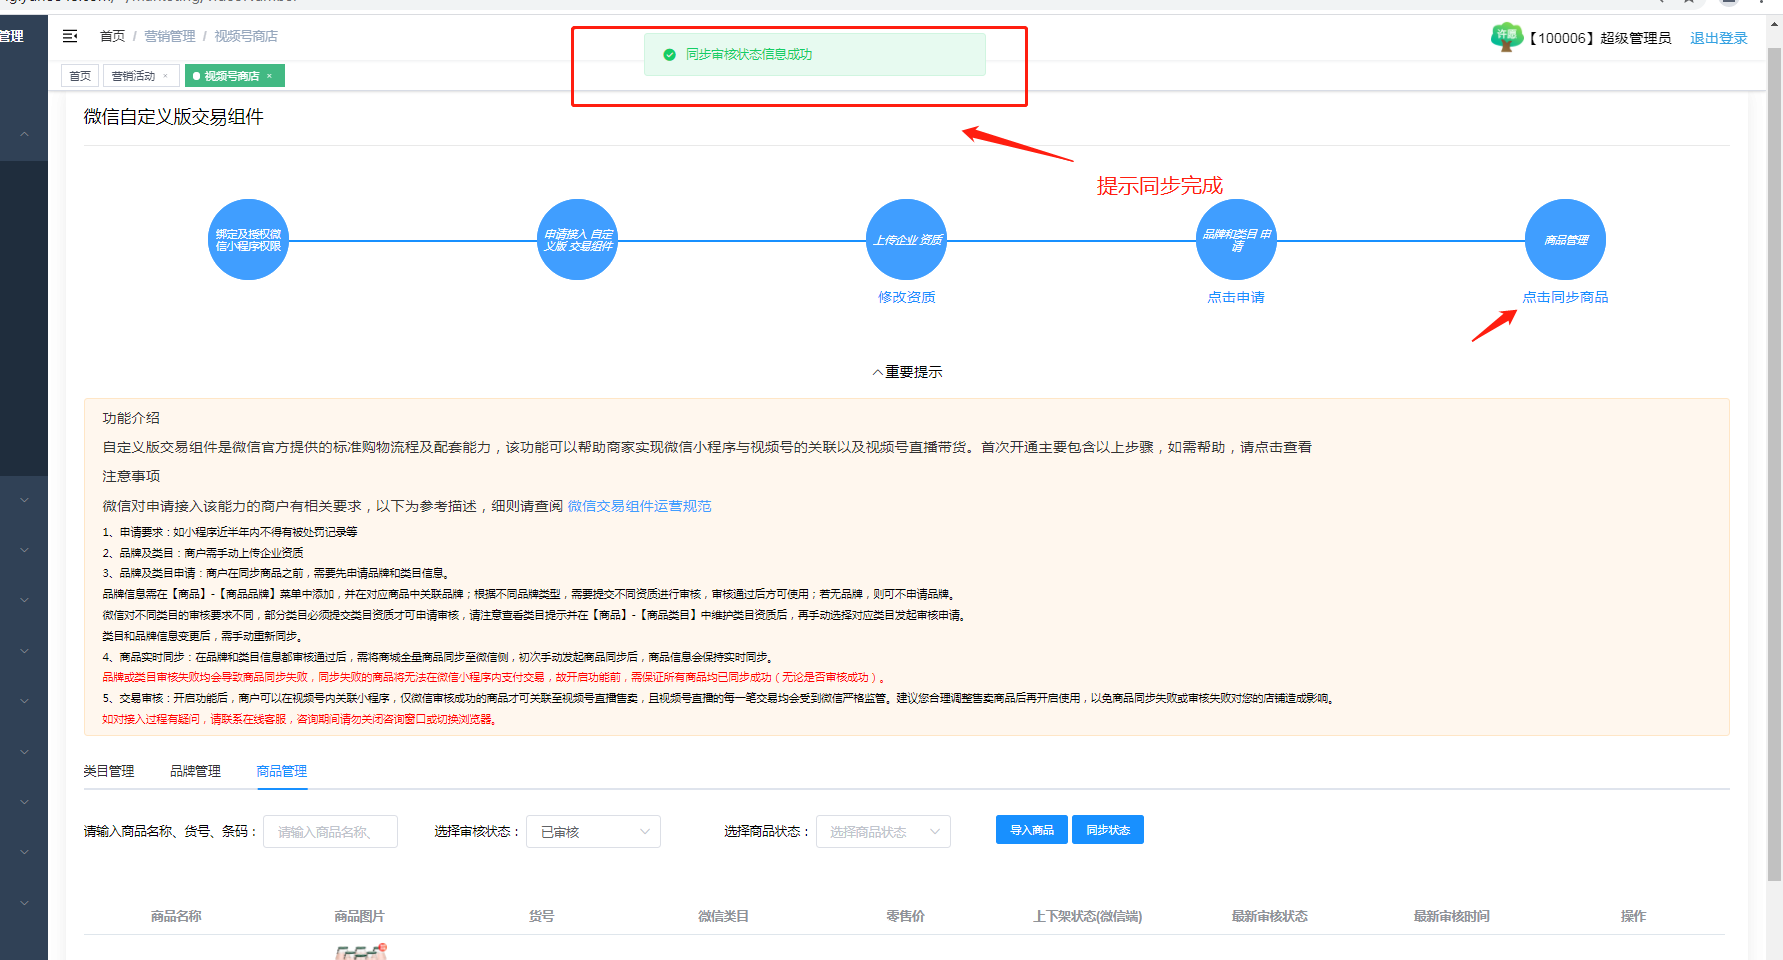Screen dimensions: 1783x960
Task: Open the 选择审核状态 dropdown
Action: (x=594, y=832)
